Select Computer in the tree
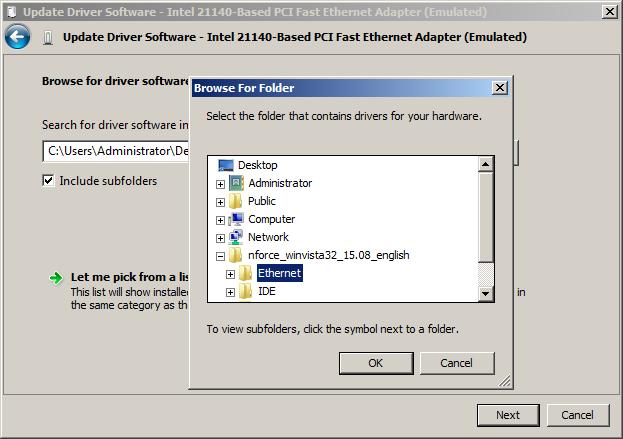623x439 pixels. click(x=271, y=219)
